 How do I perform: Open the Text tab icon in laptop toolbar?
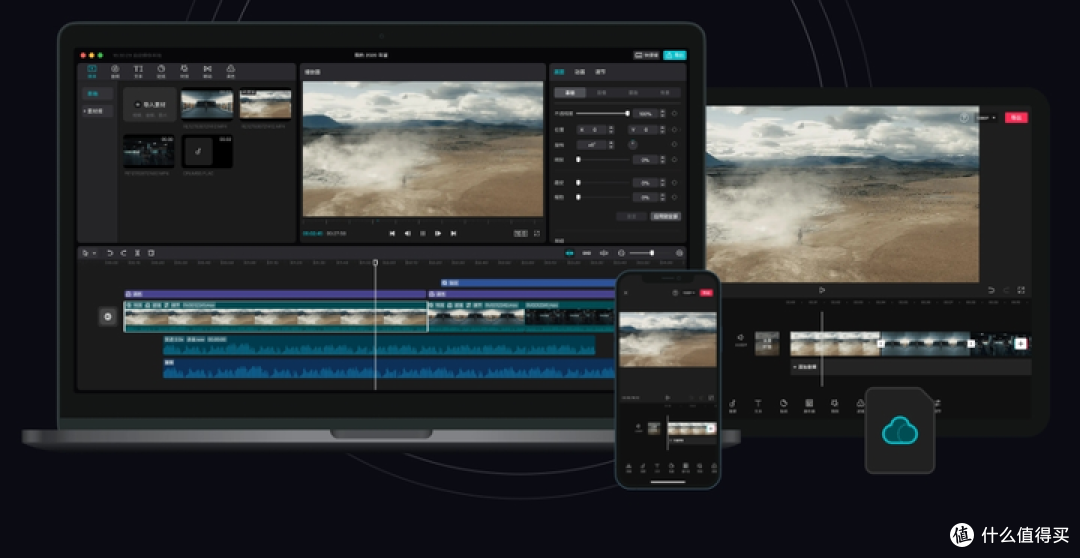pos(138,71)
